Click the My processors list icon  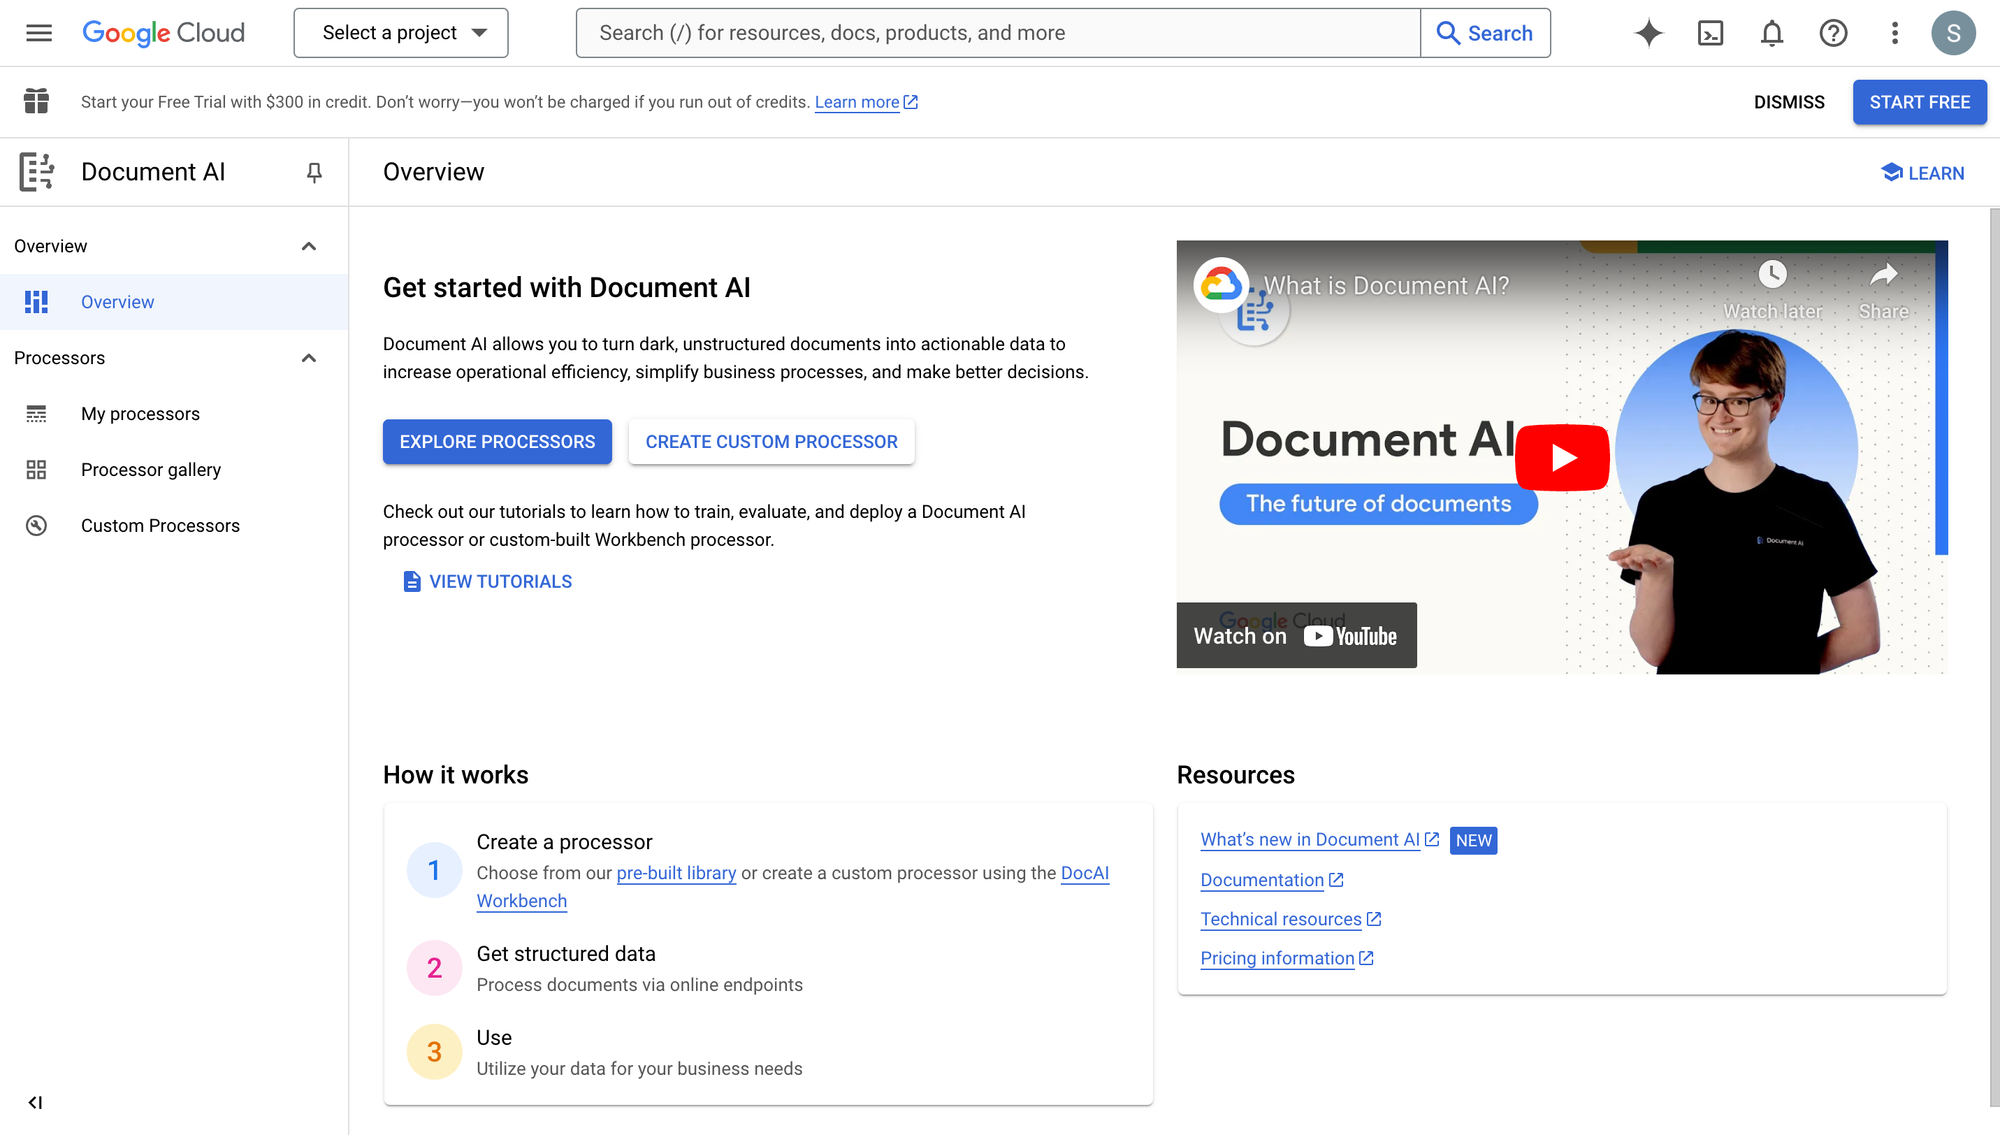(36, 414)
